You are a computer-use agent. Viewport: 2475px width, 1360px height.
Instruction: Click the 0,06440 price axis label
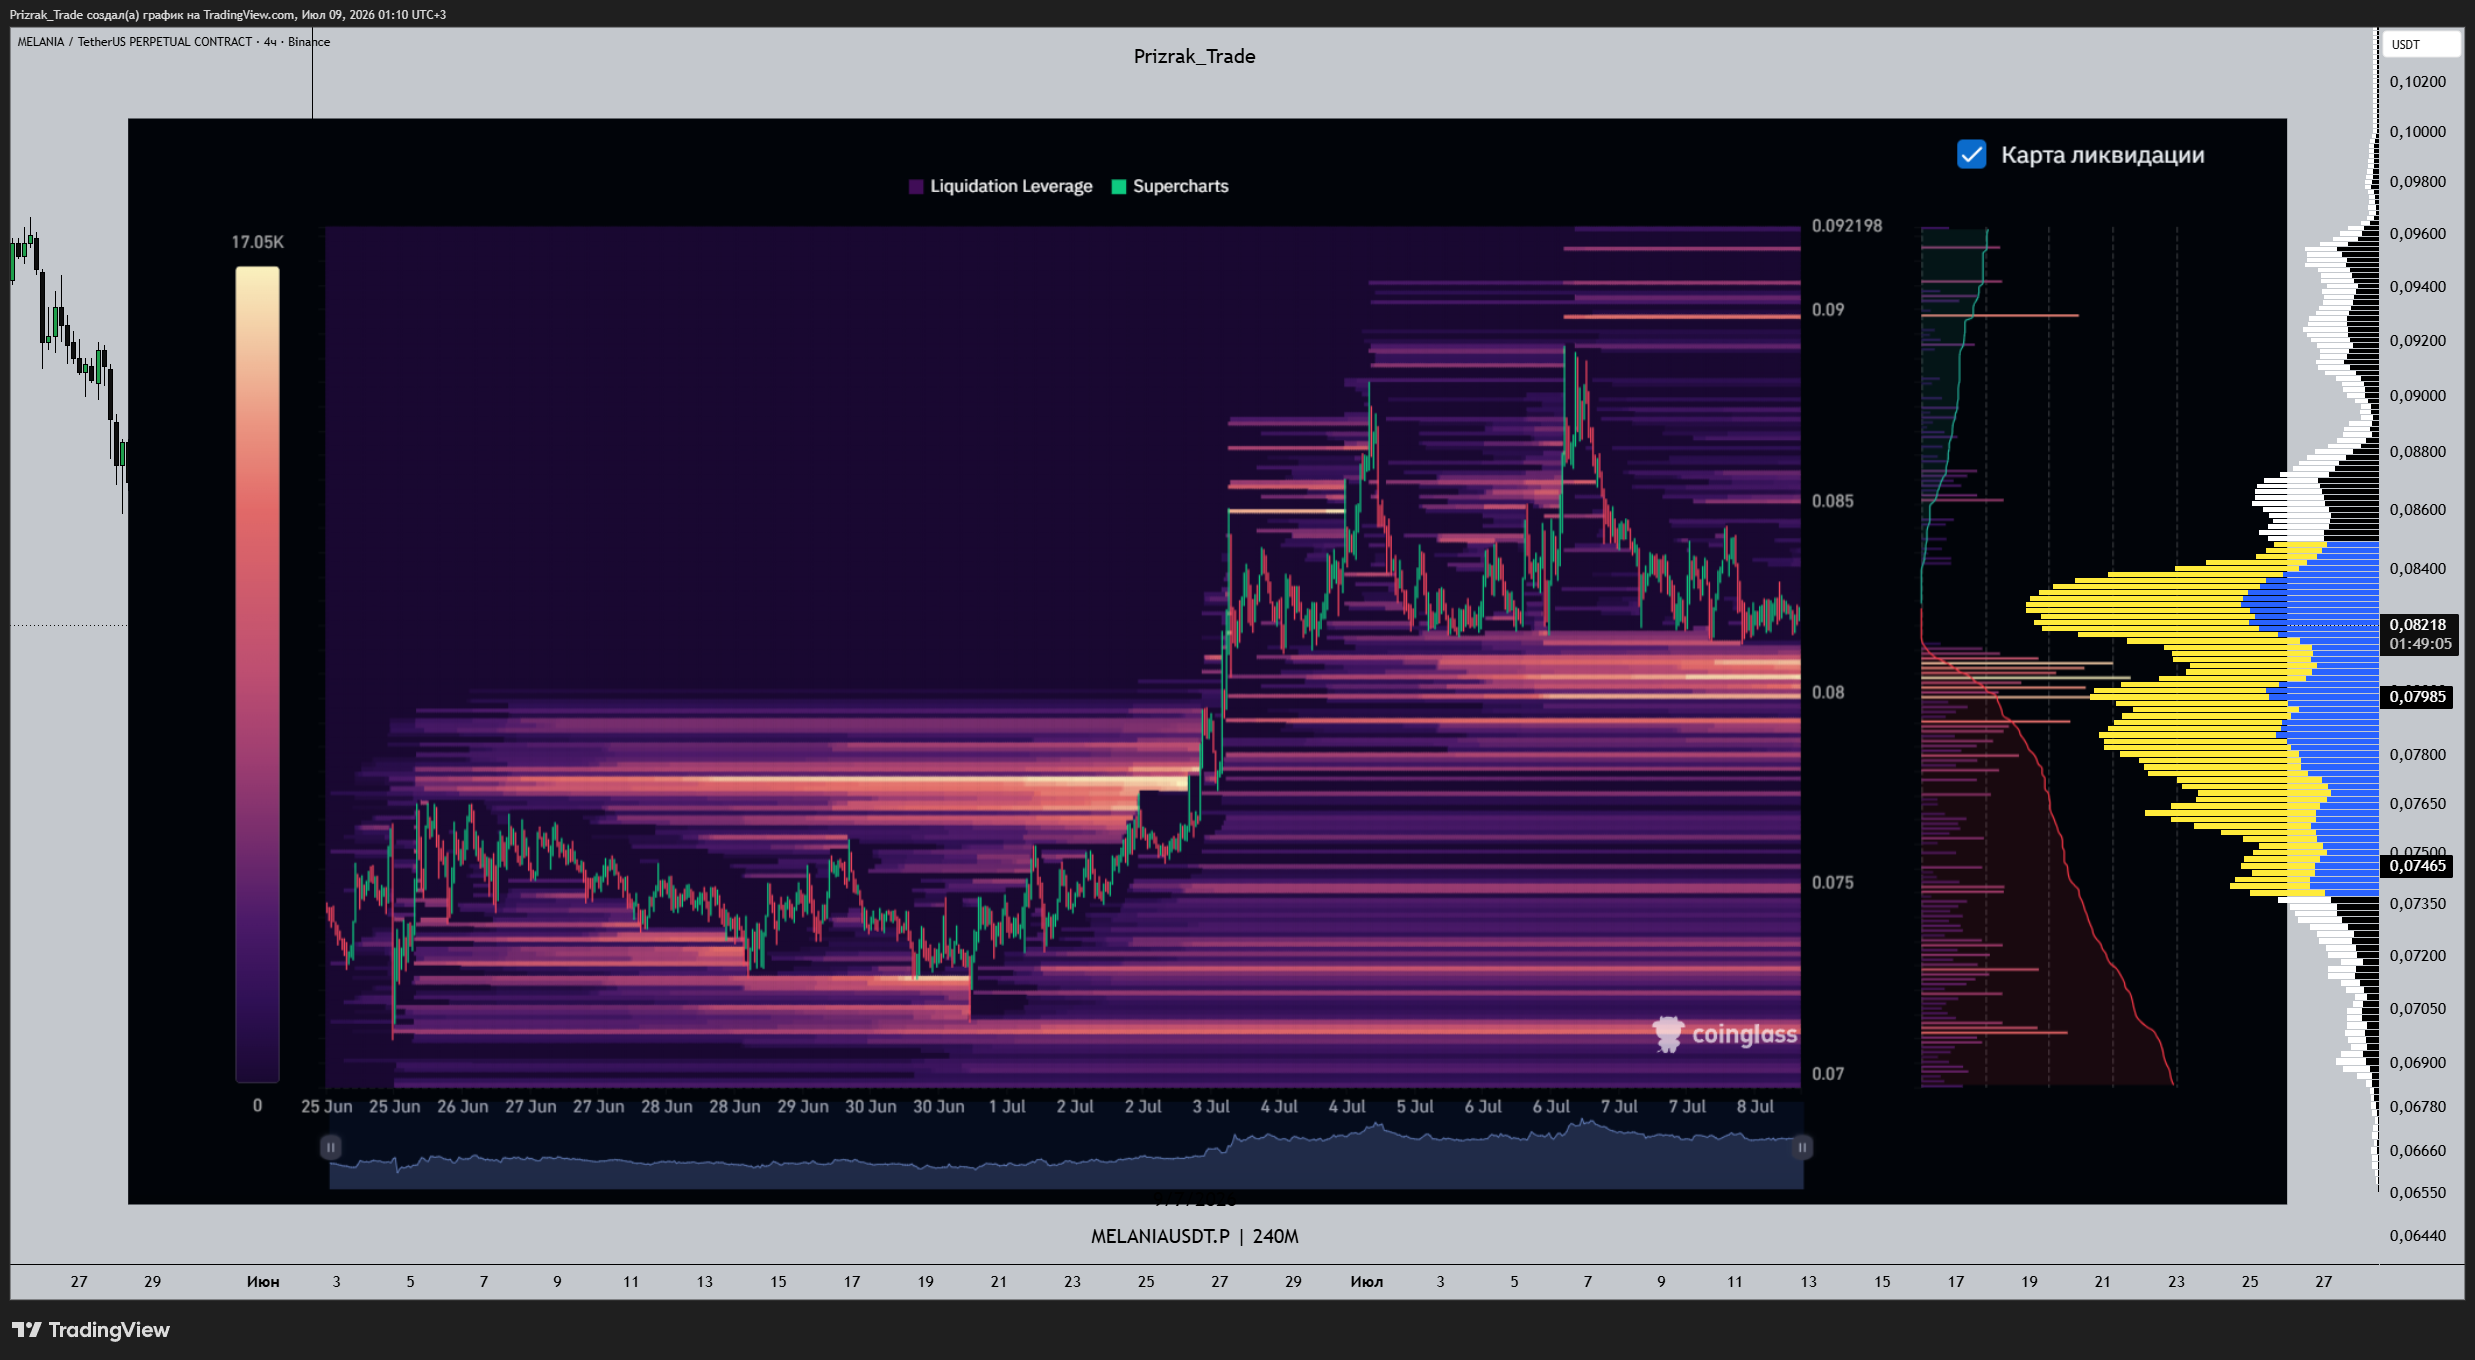tap(2418, 1236)
